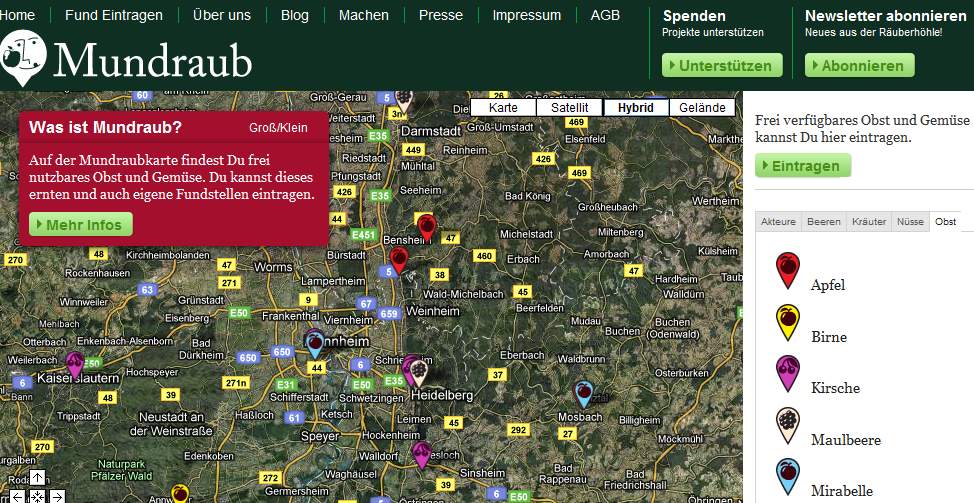Screen dimensions: 974x503
Task: Click the red Apfel pin in legend
Action: 788,268
